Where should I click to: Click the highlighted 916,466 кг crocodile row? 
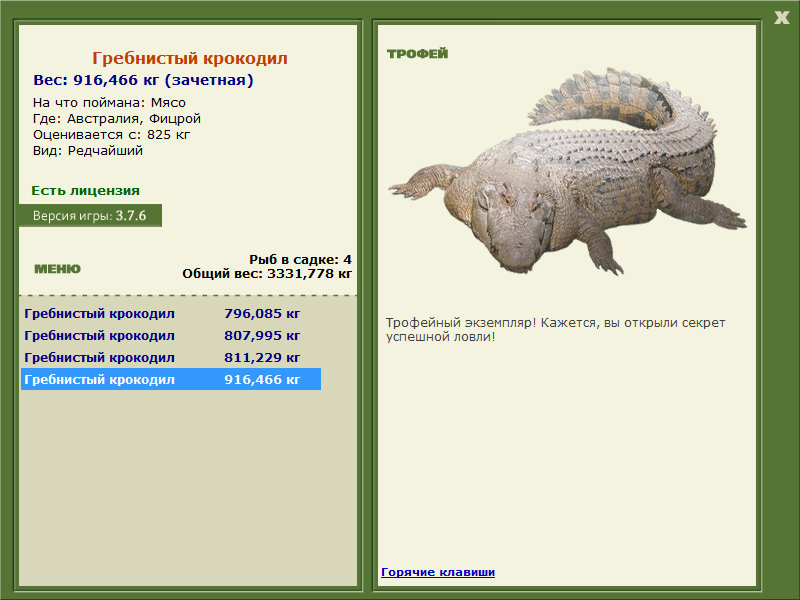pos(171,379)
